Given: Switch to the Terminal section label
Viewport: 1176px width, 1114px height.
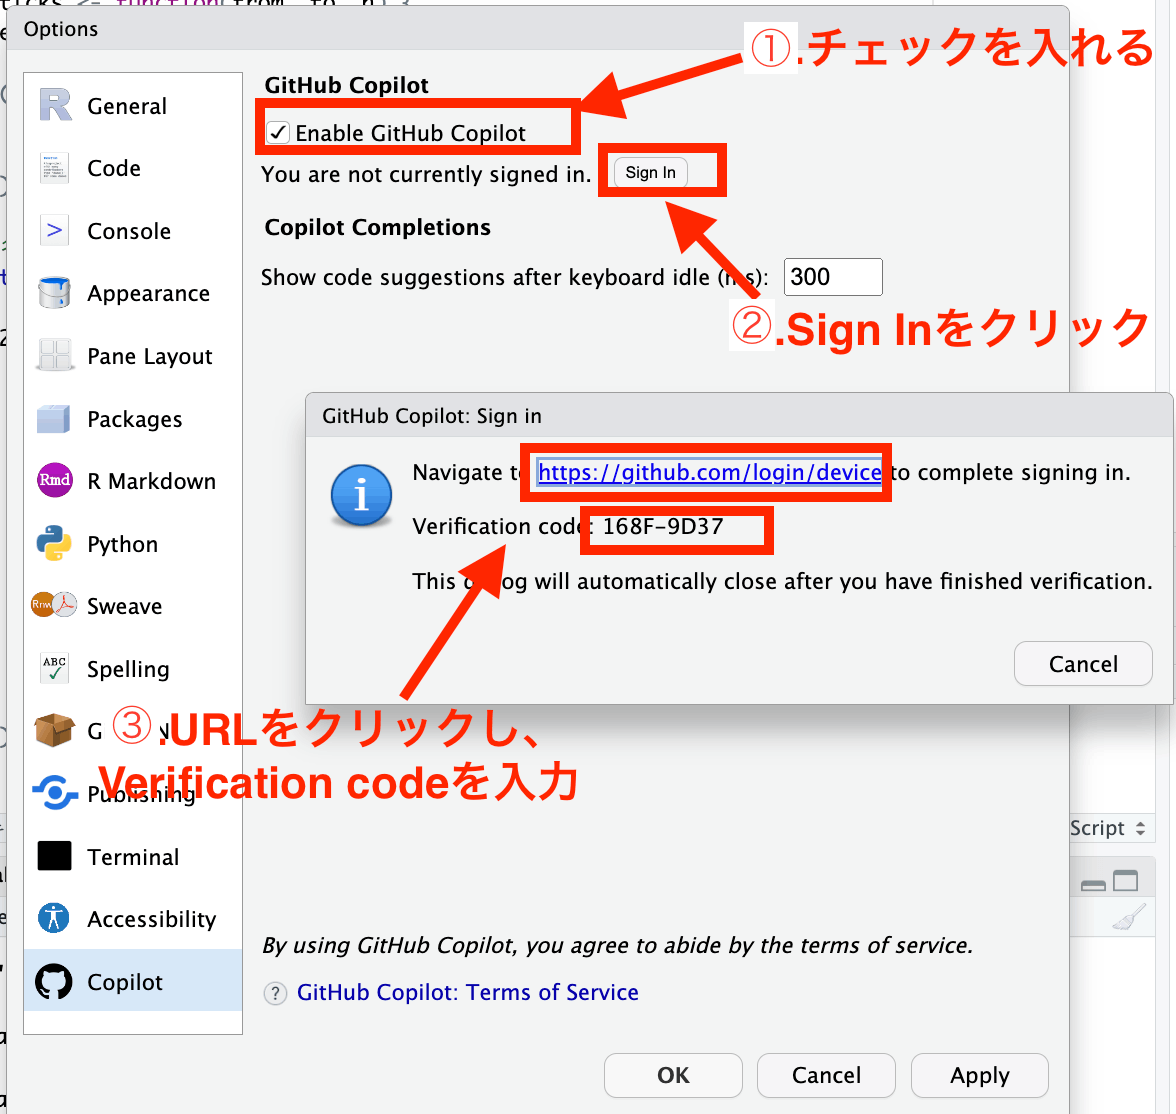Looking at the screenshot, I should pyautogui.click(x=134, y=857).
